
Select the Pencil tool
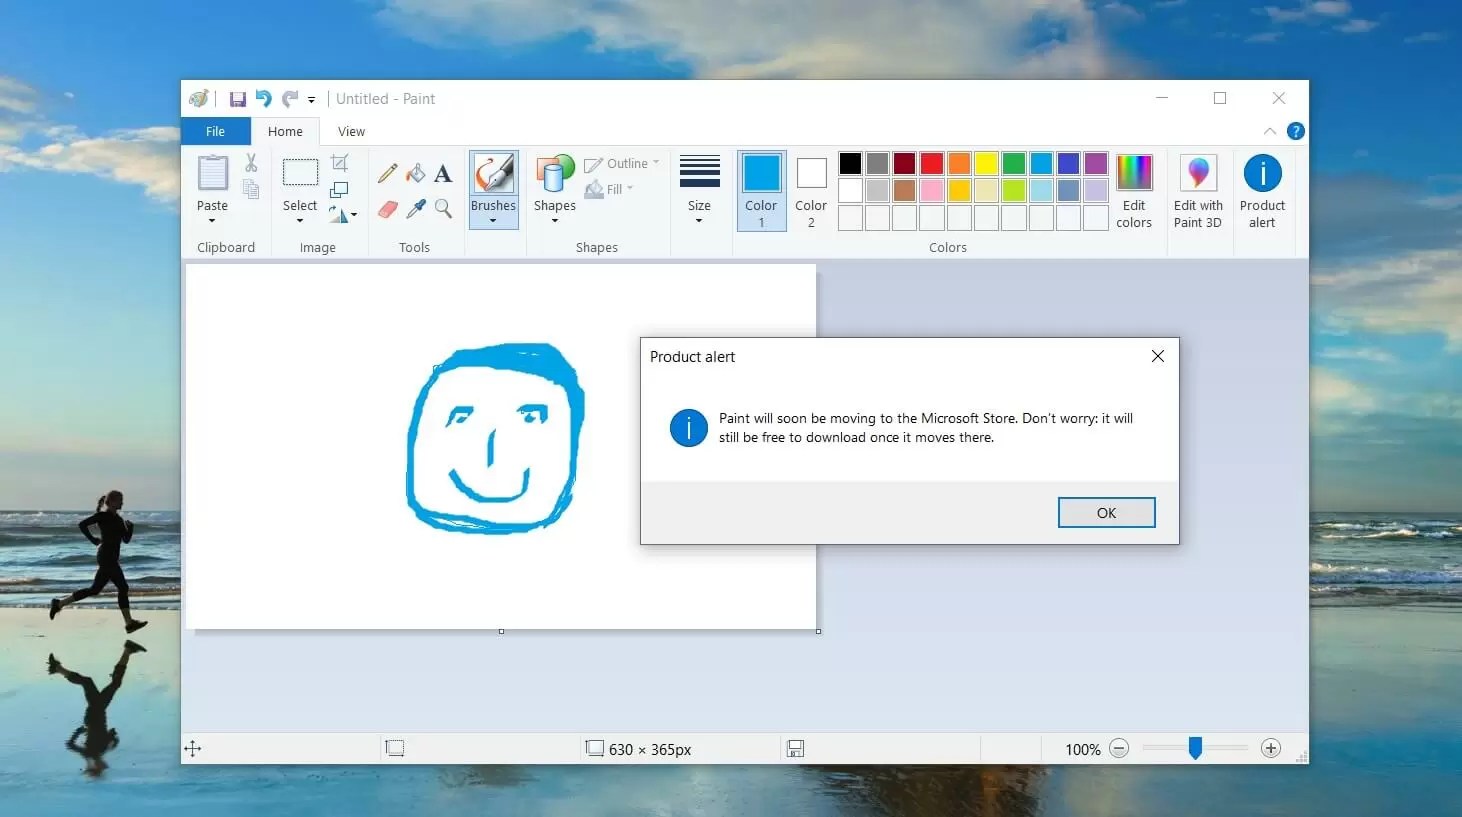coord(387,172)
